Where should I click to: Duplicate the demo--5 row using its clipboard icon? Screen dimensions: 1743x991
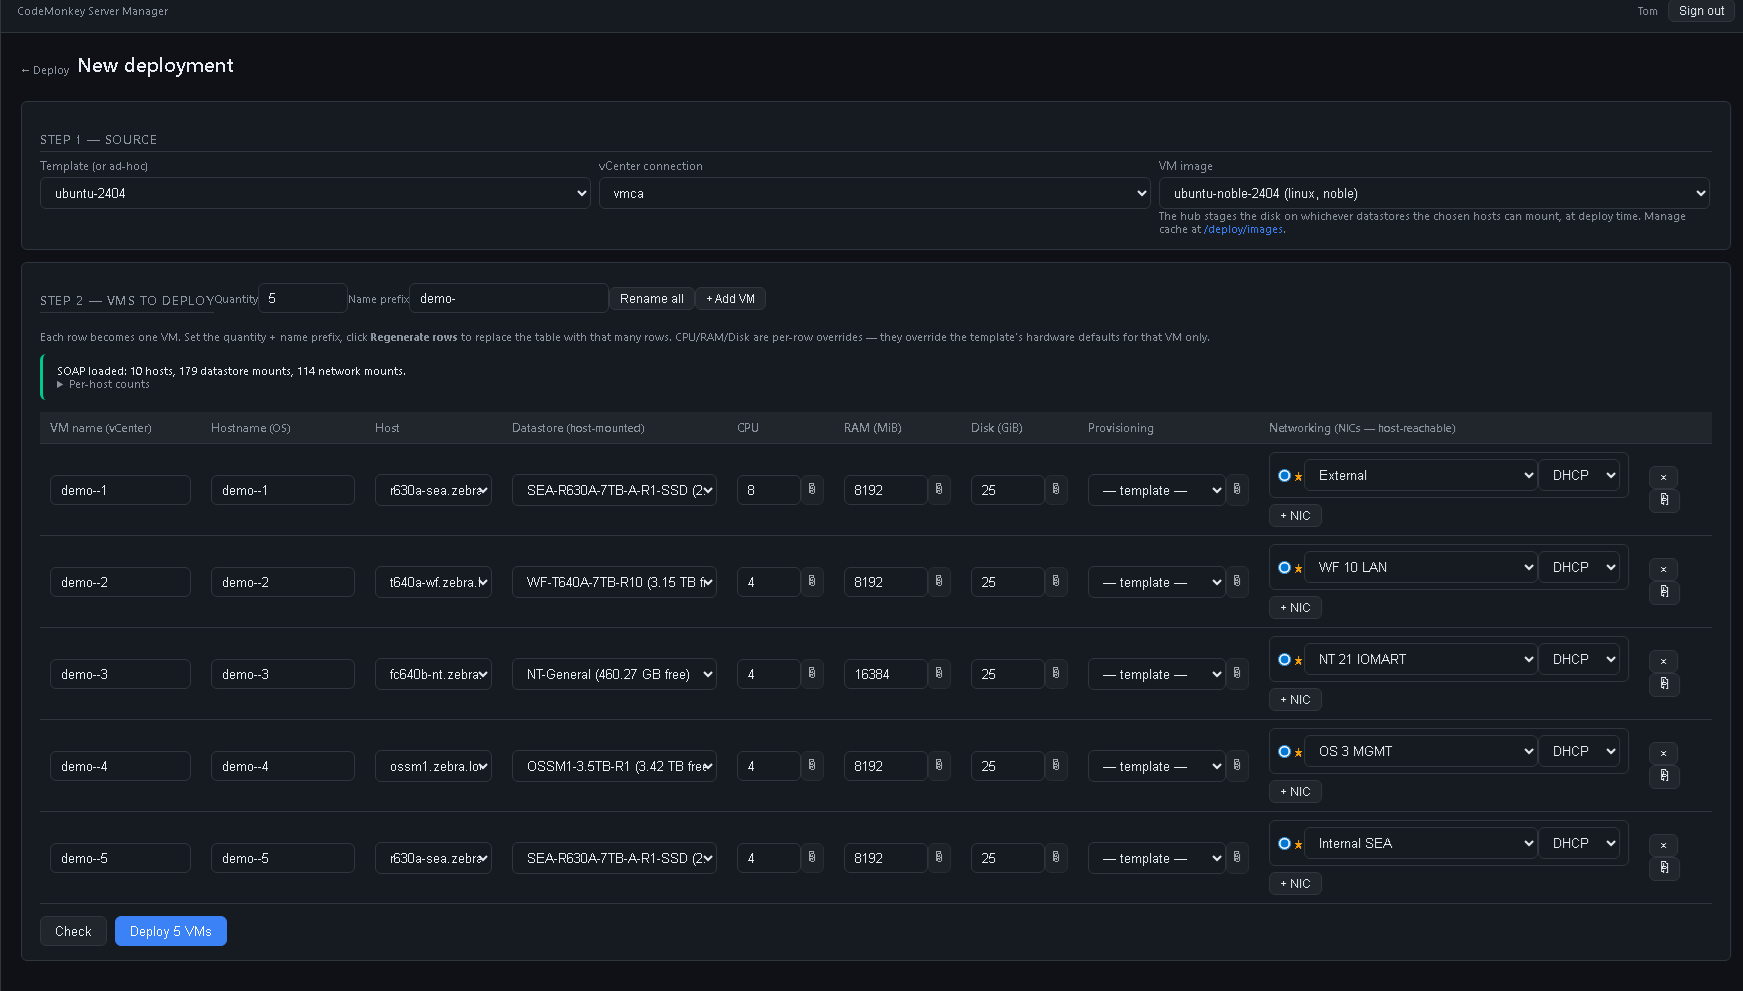1664,868
